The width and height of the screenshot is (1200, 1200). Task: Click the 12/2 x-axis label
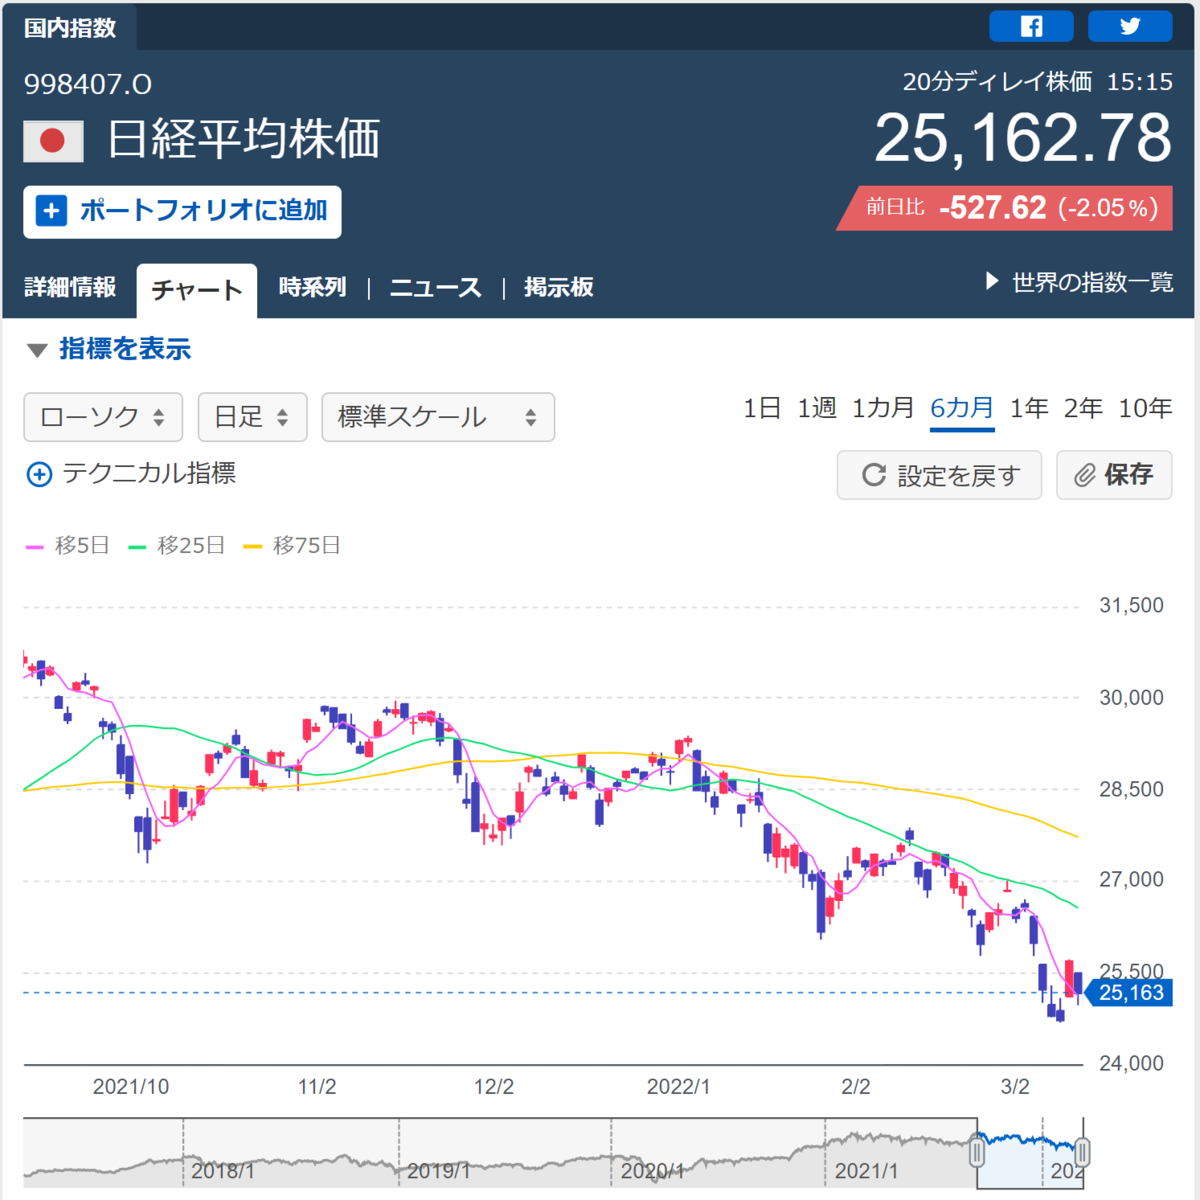click(x=494, y=1087)
